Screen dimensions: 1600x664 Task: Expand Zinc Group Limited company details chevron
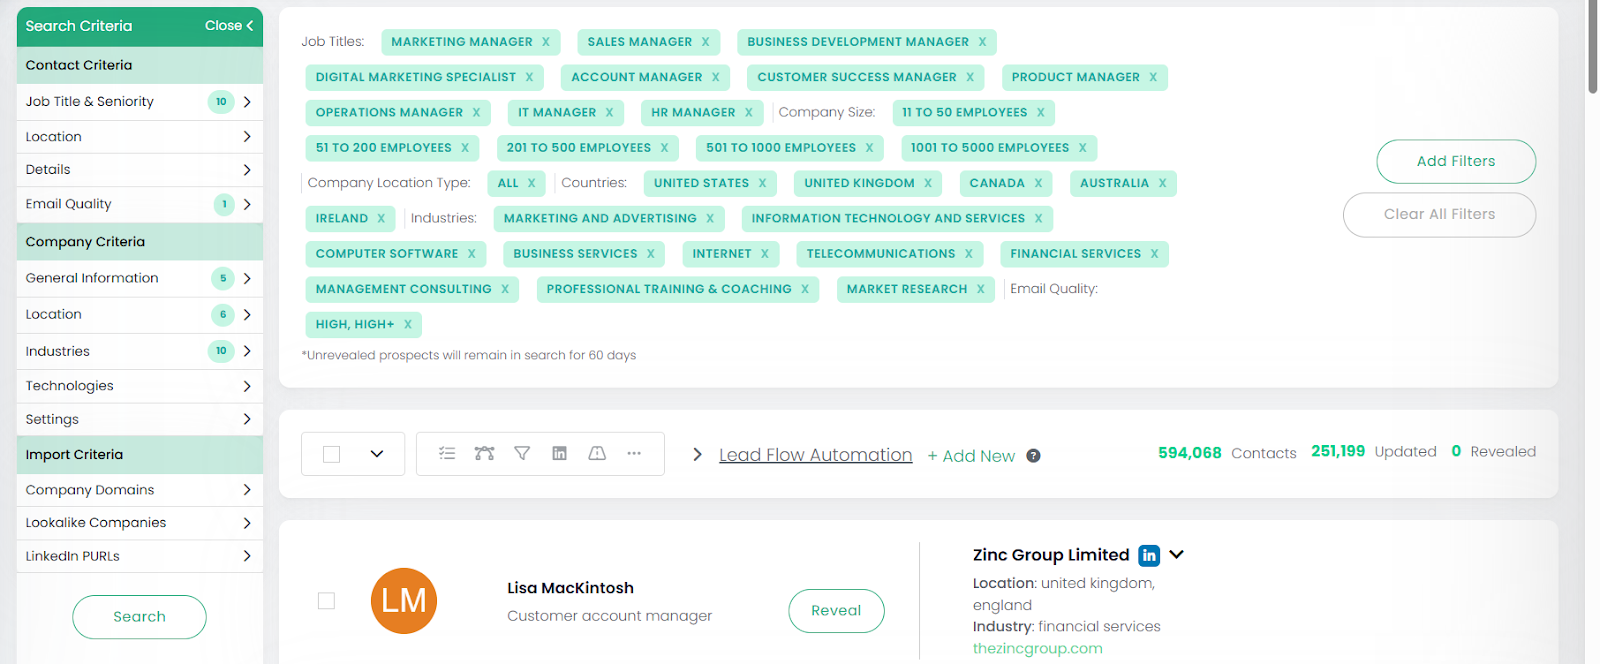click(x=1177, y=555)
